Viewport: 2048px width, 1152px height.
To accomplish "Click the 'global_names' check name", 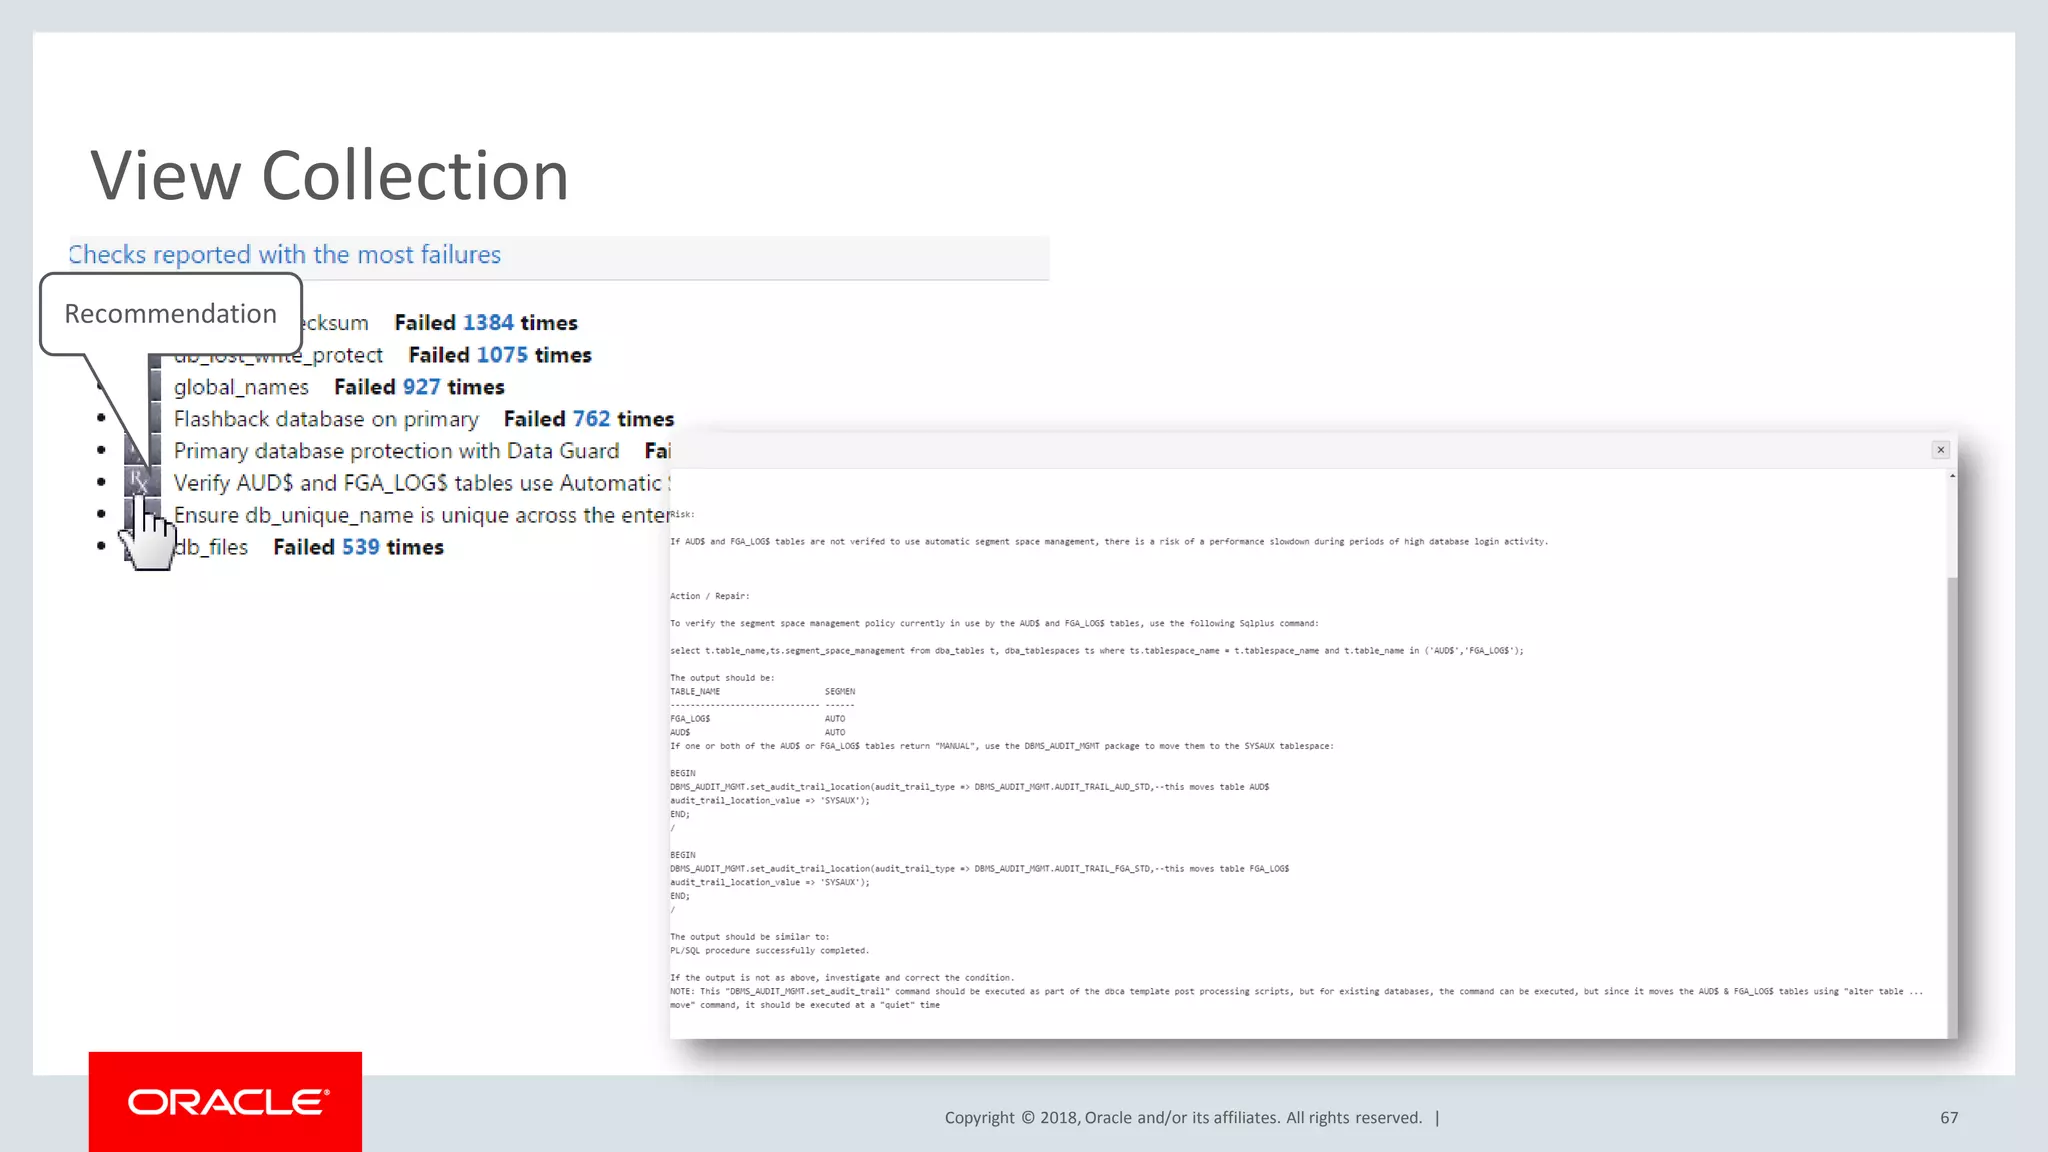I will 241,387.
